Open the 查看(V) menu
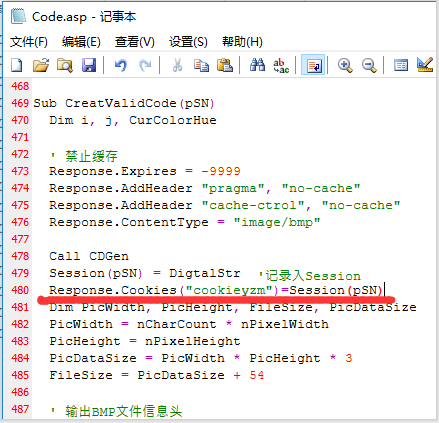The height and width of the screenshot is (423, 439). tap(135, 42)
